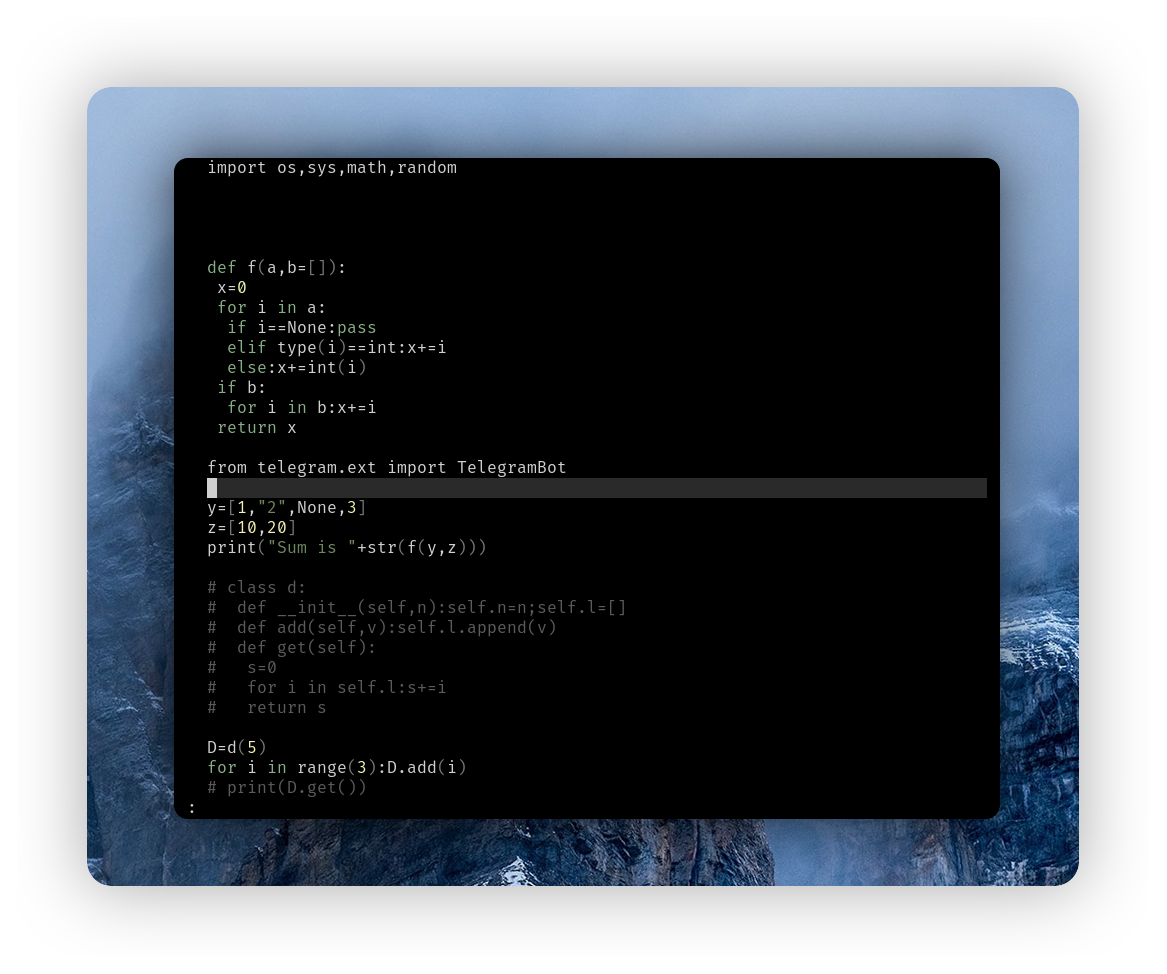Click the x=0 assignment line
This screenshot has height=974, width=1167.
[232, 288]
